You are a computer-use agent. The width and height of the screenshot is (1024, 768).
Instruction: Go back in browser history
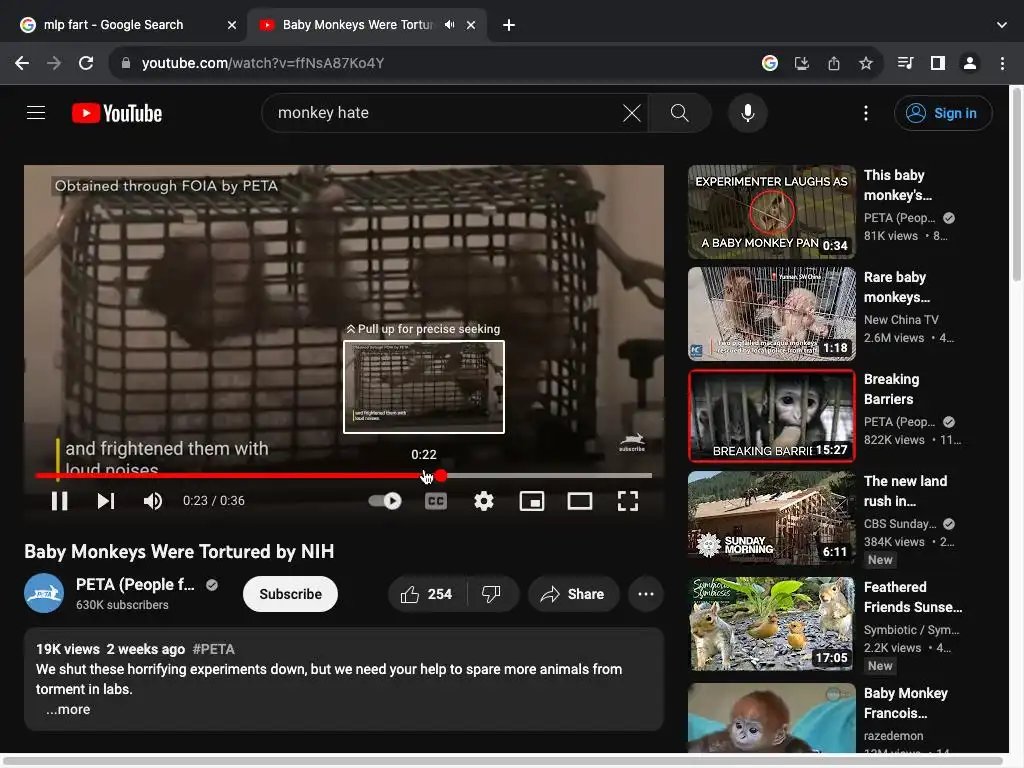(x=22, y=63)
